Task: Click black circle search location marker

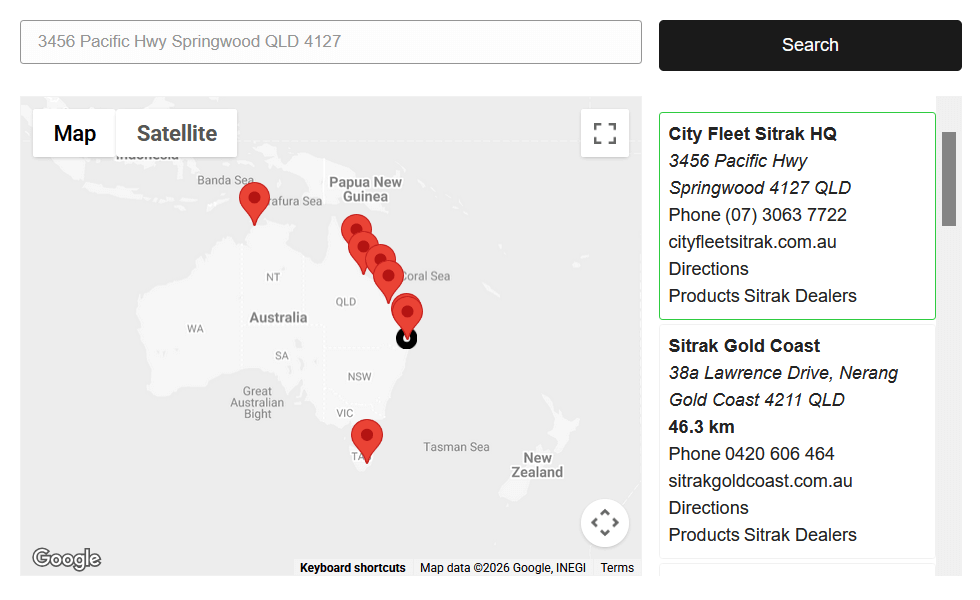Action: (406, 339)
